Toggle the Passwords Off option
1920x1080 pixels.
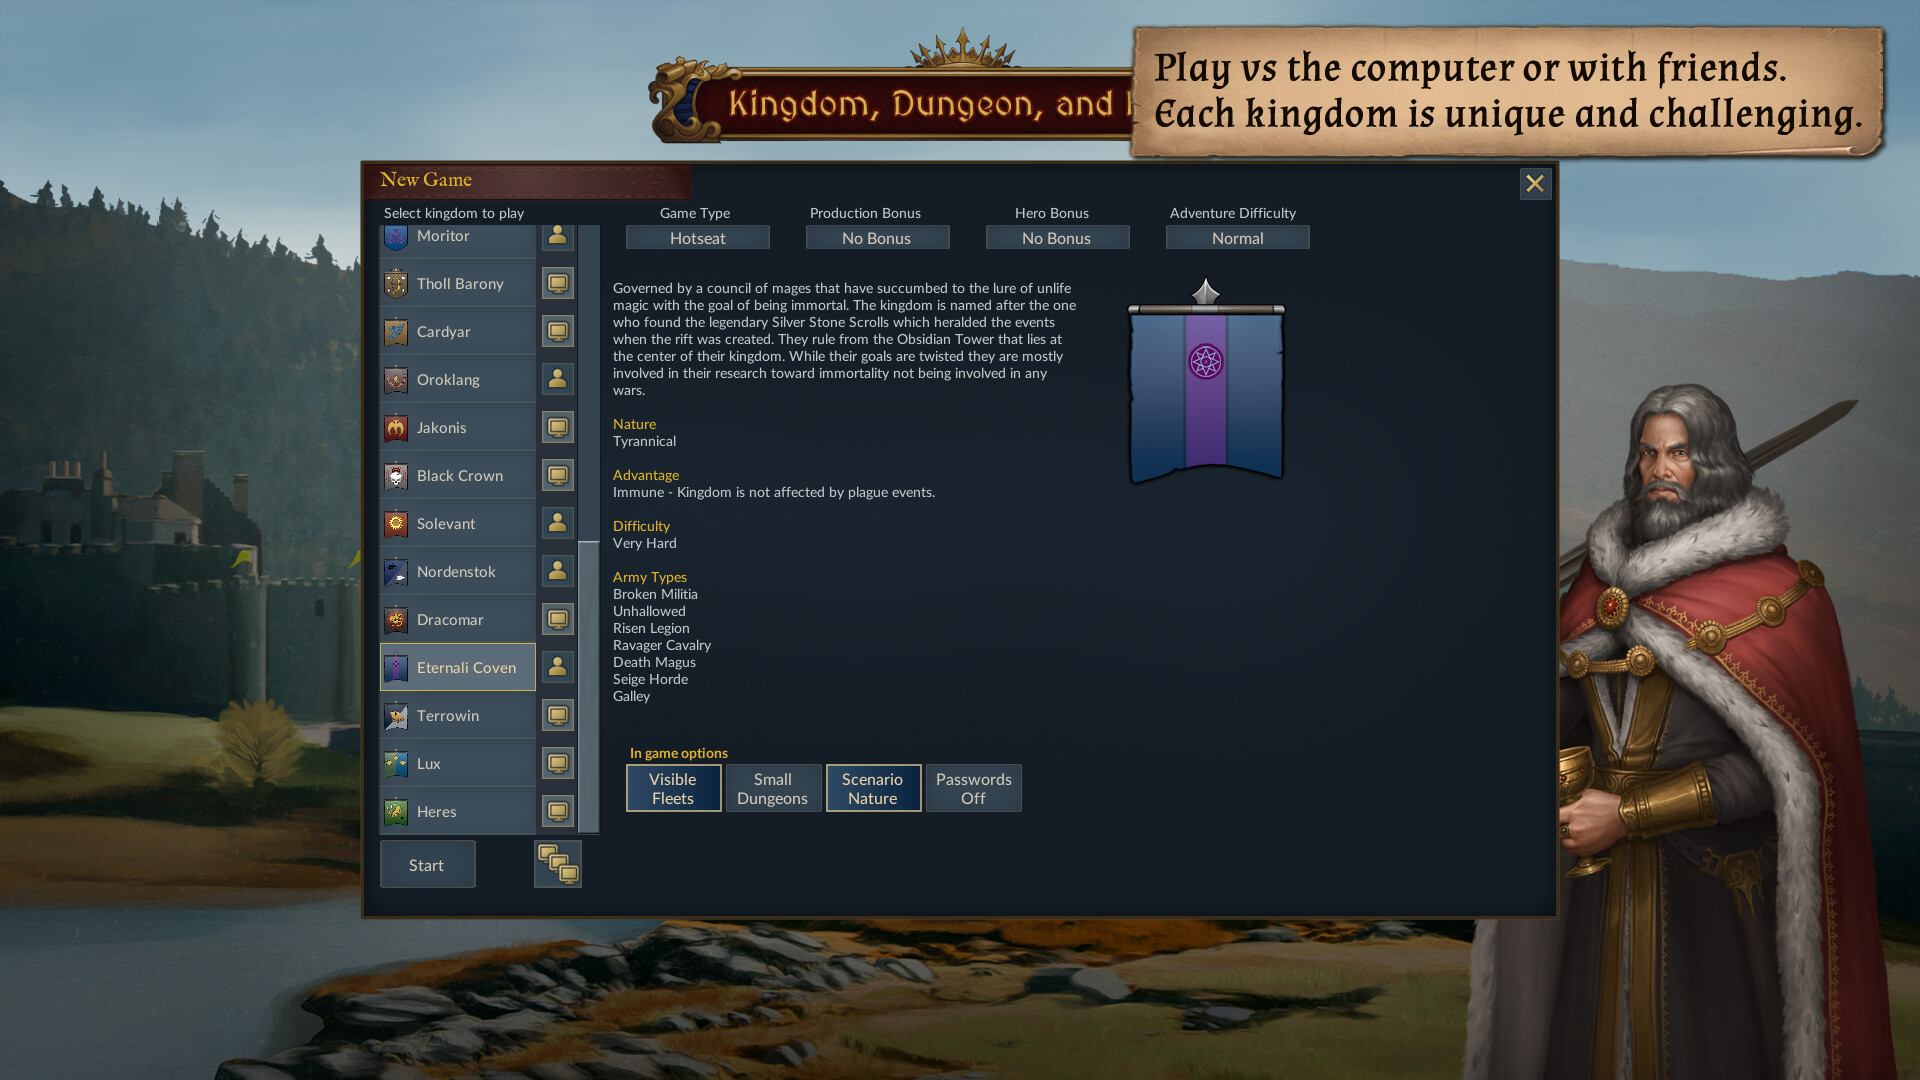(x=973, y=787)
